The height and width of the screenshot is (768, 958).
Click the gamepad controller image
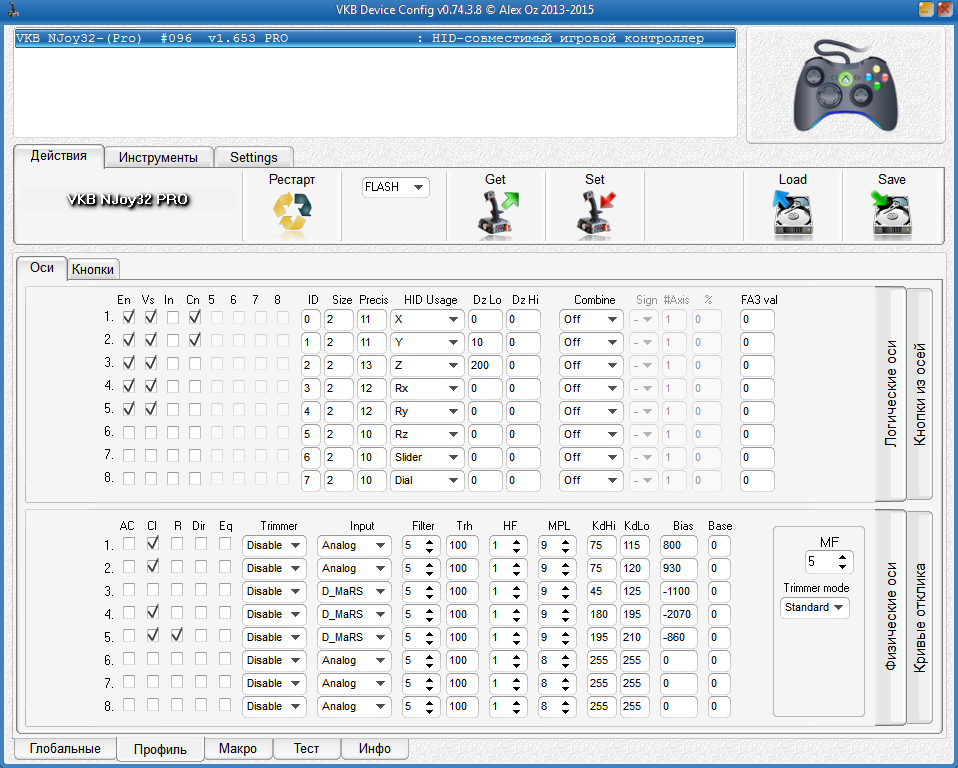coord(846,85)
